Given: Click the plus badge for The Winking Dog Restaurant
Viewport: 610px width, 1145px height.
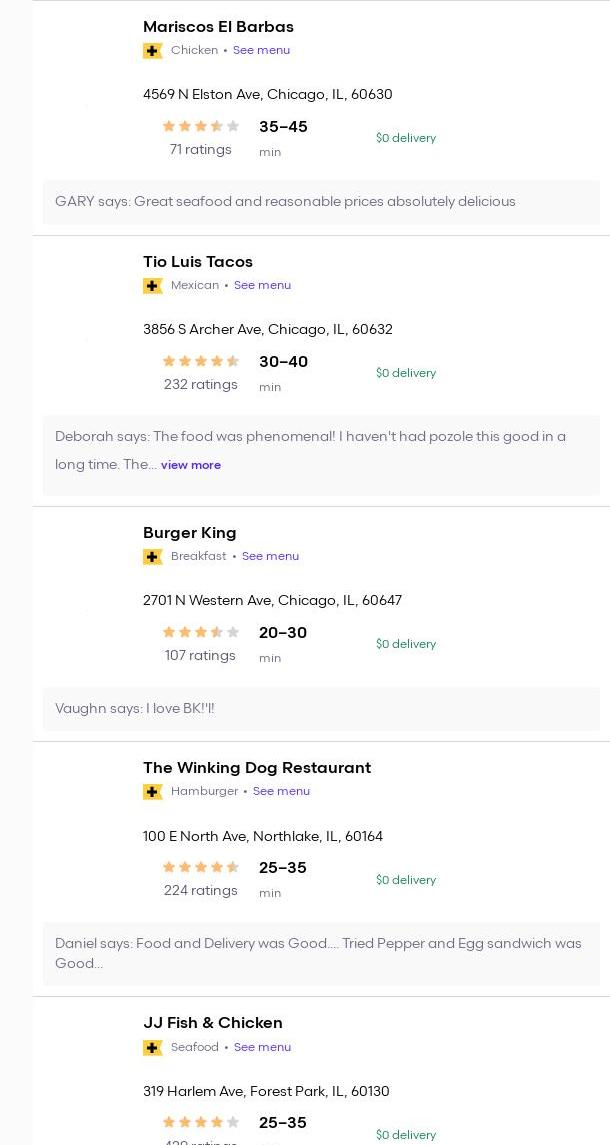Looking at the screenshot, I should tap(153, 792).
